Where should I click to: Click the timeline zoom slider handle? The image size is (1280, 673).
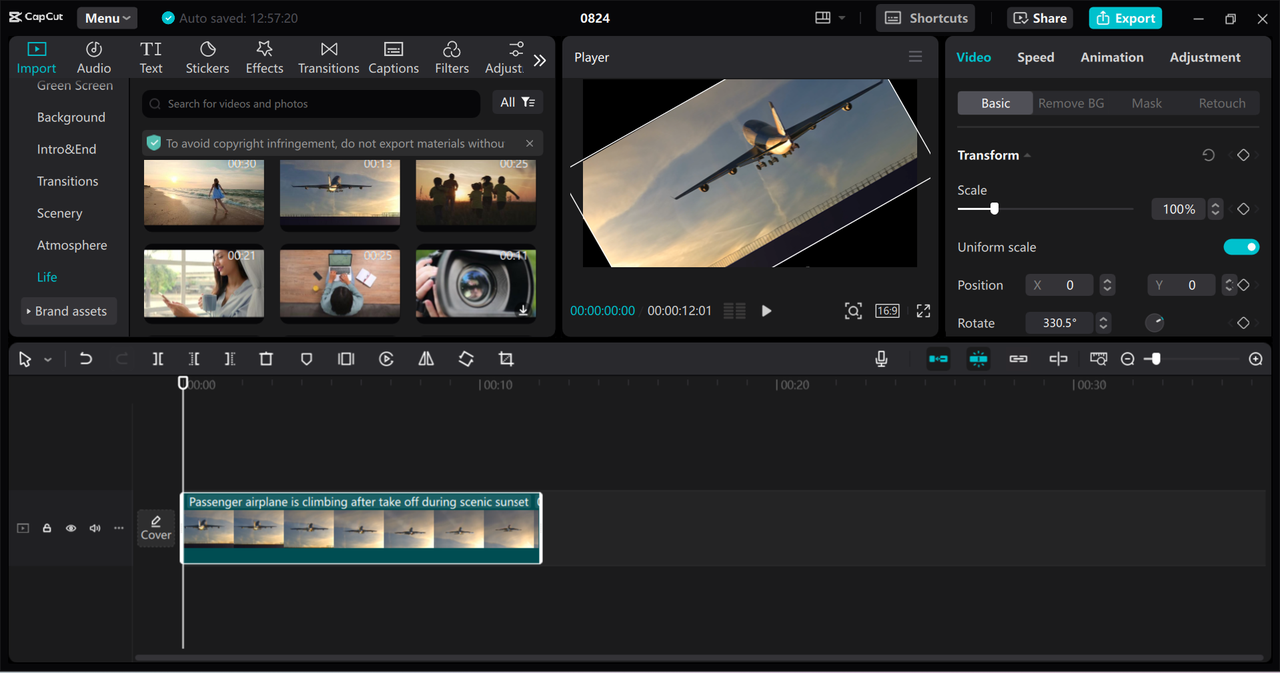(x=1156, y=359)
